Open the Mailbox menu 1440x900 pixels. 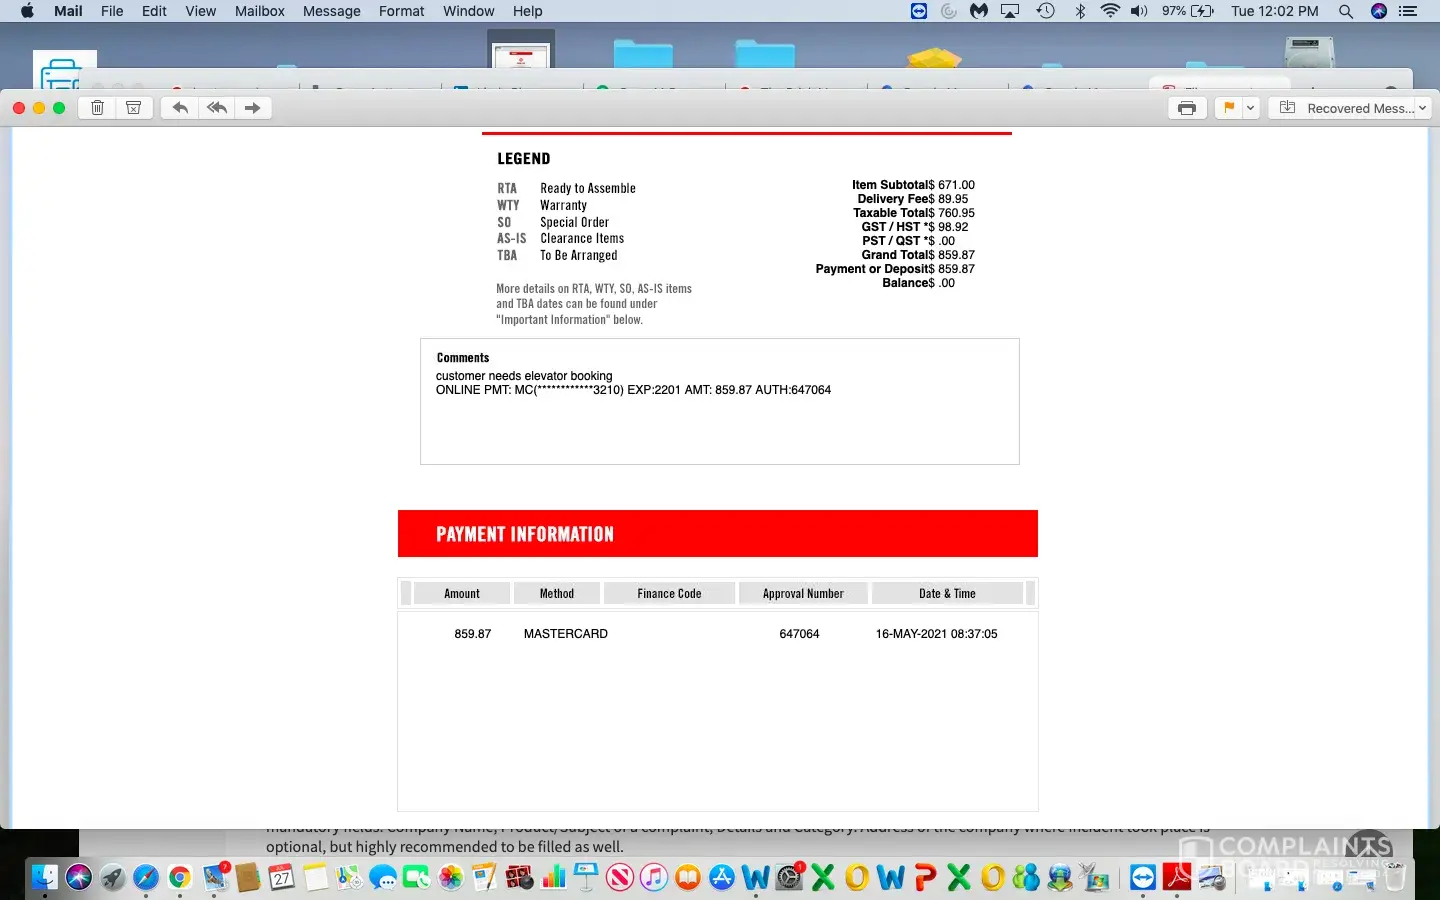260,11
